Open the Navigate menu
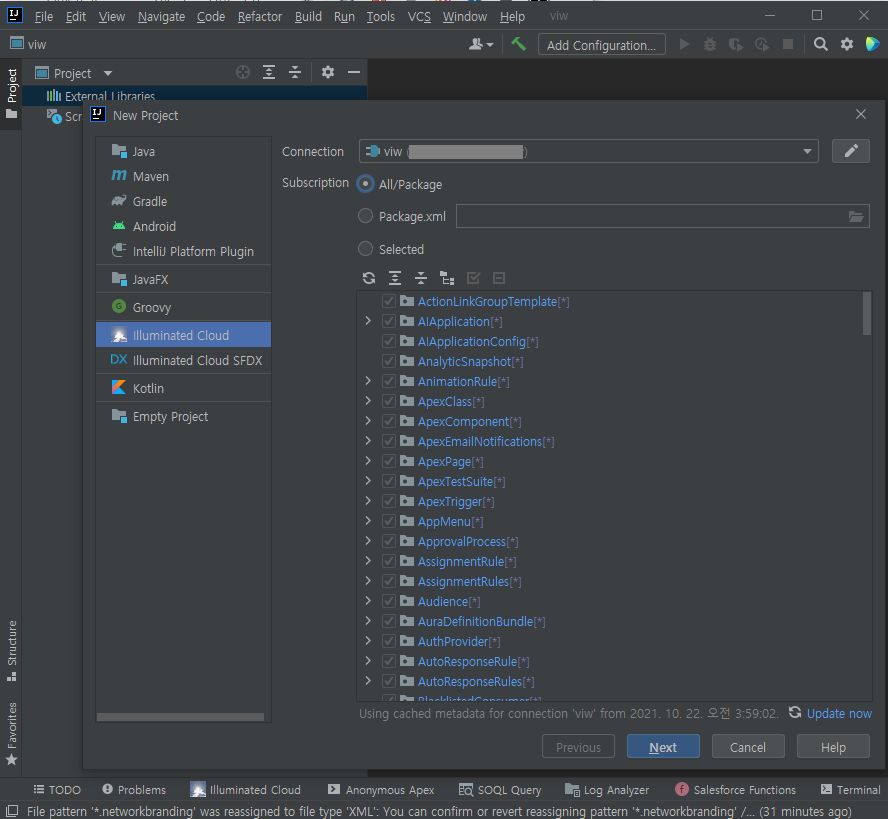 161,16
